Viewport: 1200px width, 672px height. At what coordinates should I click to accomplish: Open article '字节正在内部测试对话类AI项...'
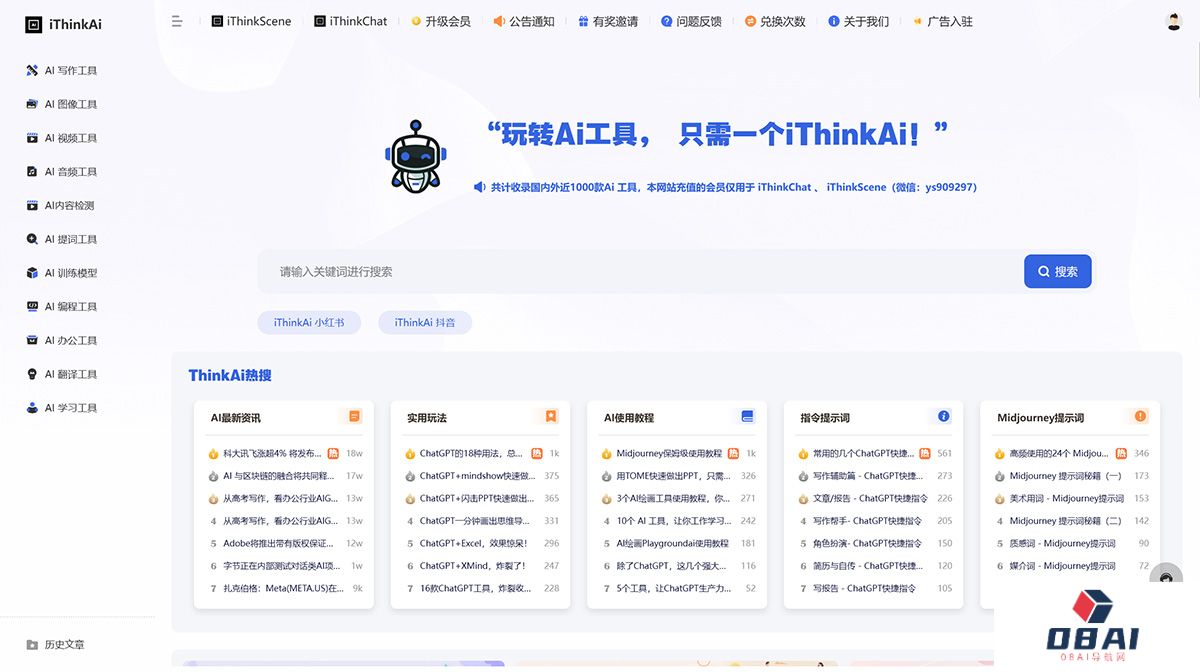coord(281,566)
